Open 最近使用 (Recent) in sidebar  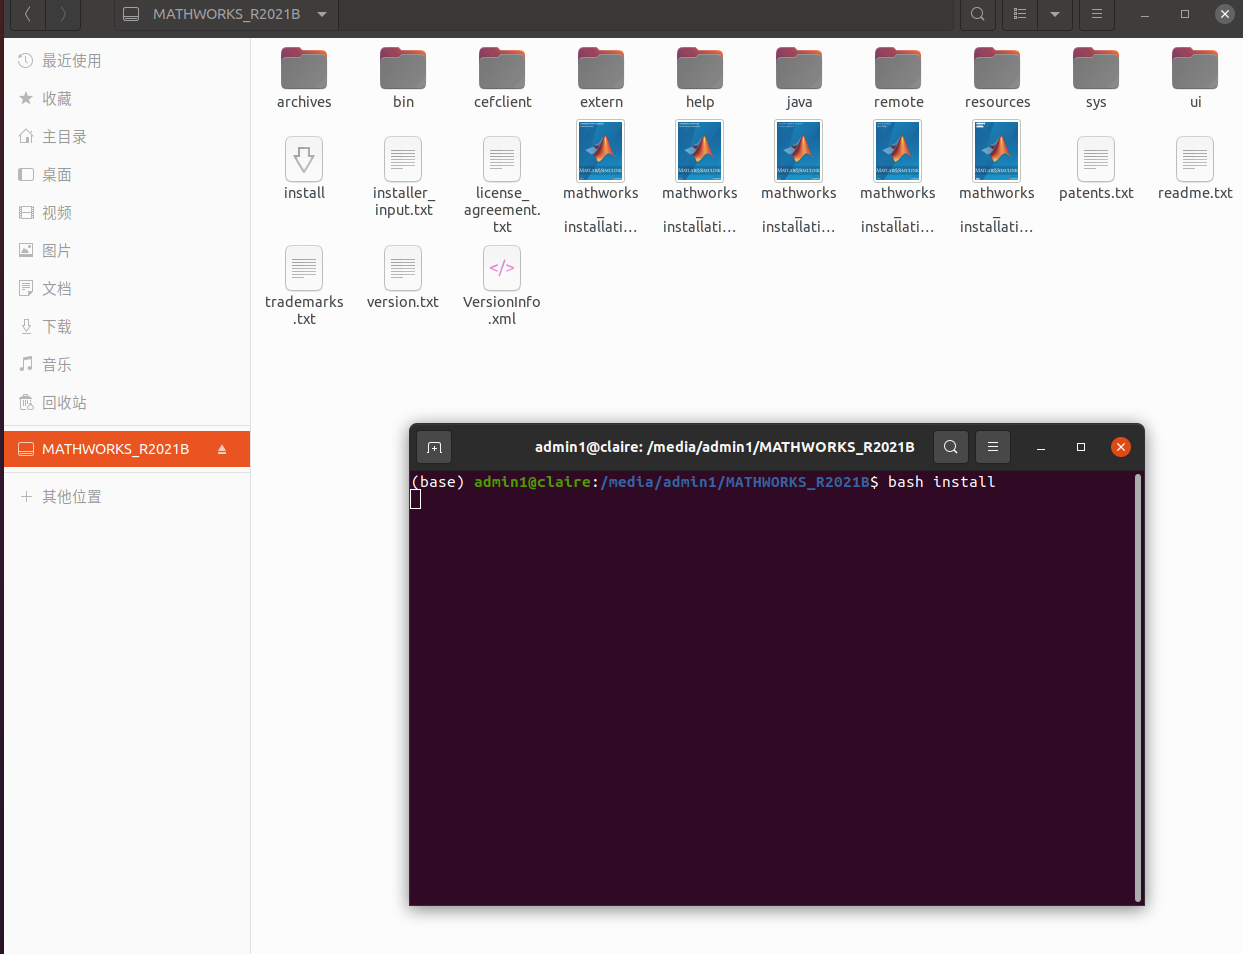127,61
